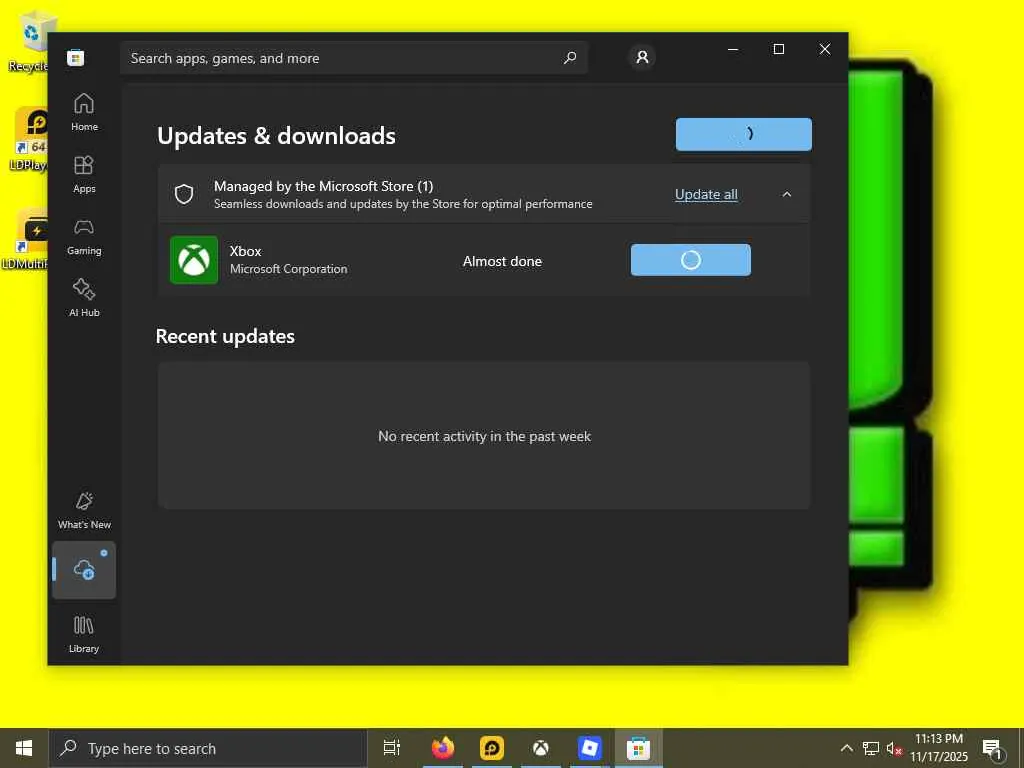Open the Xbox app from the taskbar
Viewport: 1024px width, 768px height.
click(x=541, y=748)
